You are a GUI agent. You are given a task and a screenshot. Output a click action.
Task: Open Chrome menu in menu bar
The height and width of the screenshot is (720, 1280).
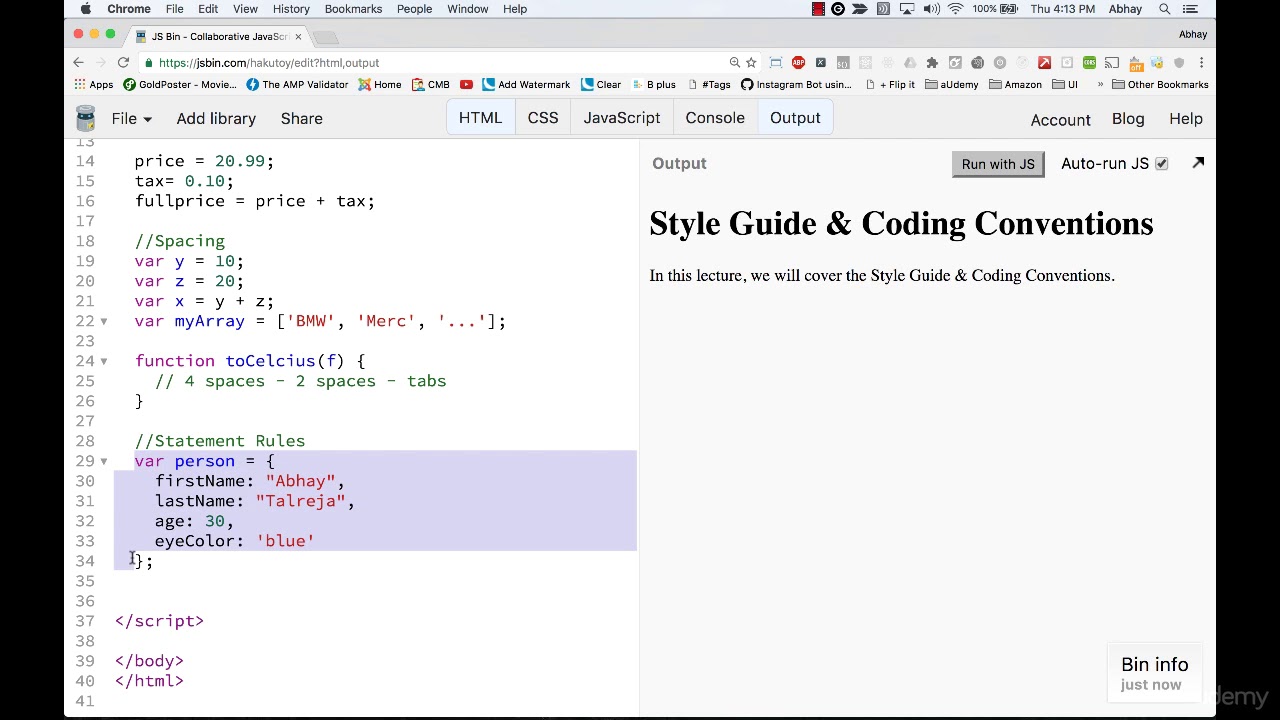[129, 9]
